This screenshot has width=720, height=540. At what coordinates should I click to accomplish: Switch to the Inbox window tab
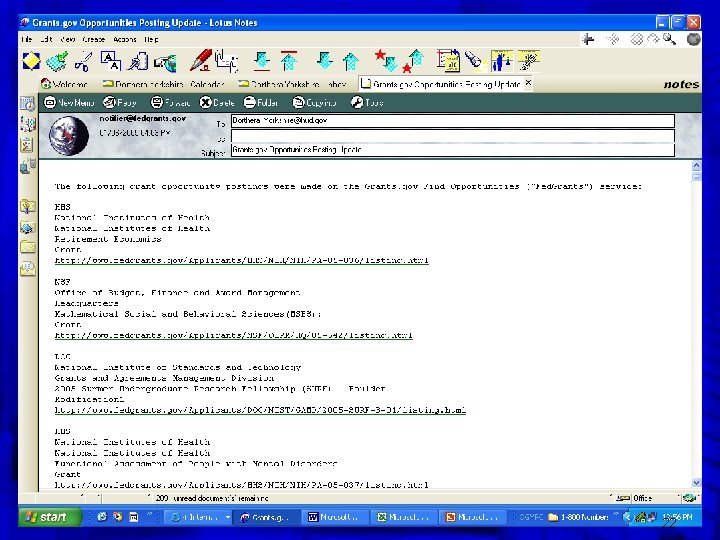point(292,84)
